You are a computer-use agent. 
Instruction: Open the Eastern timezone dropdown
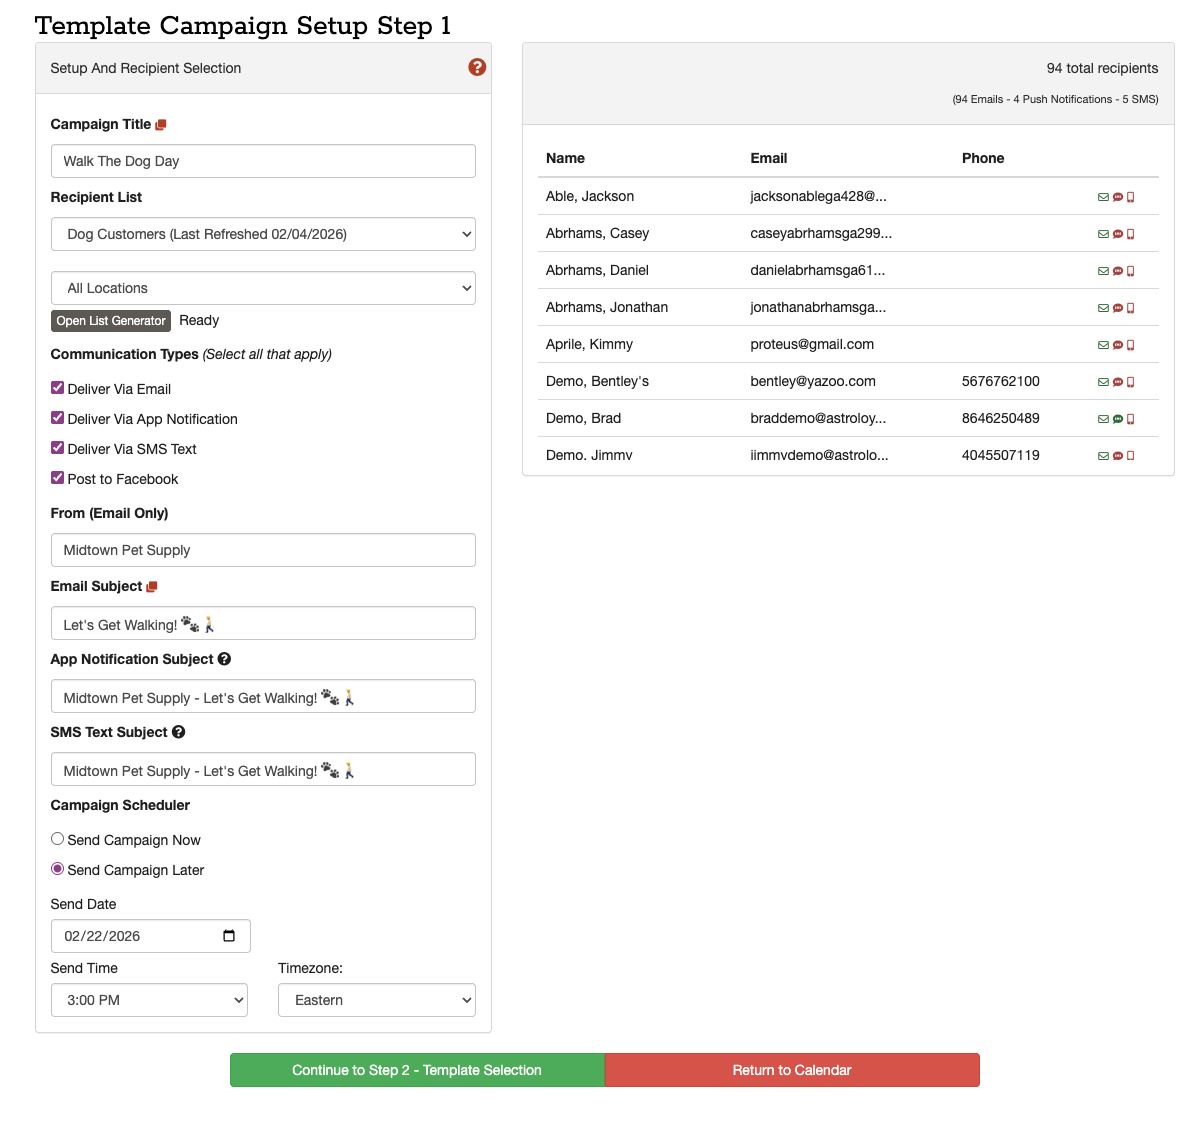[x=376, y=1000]
